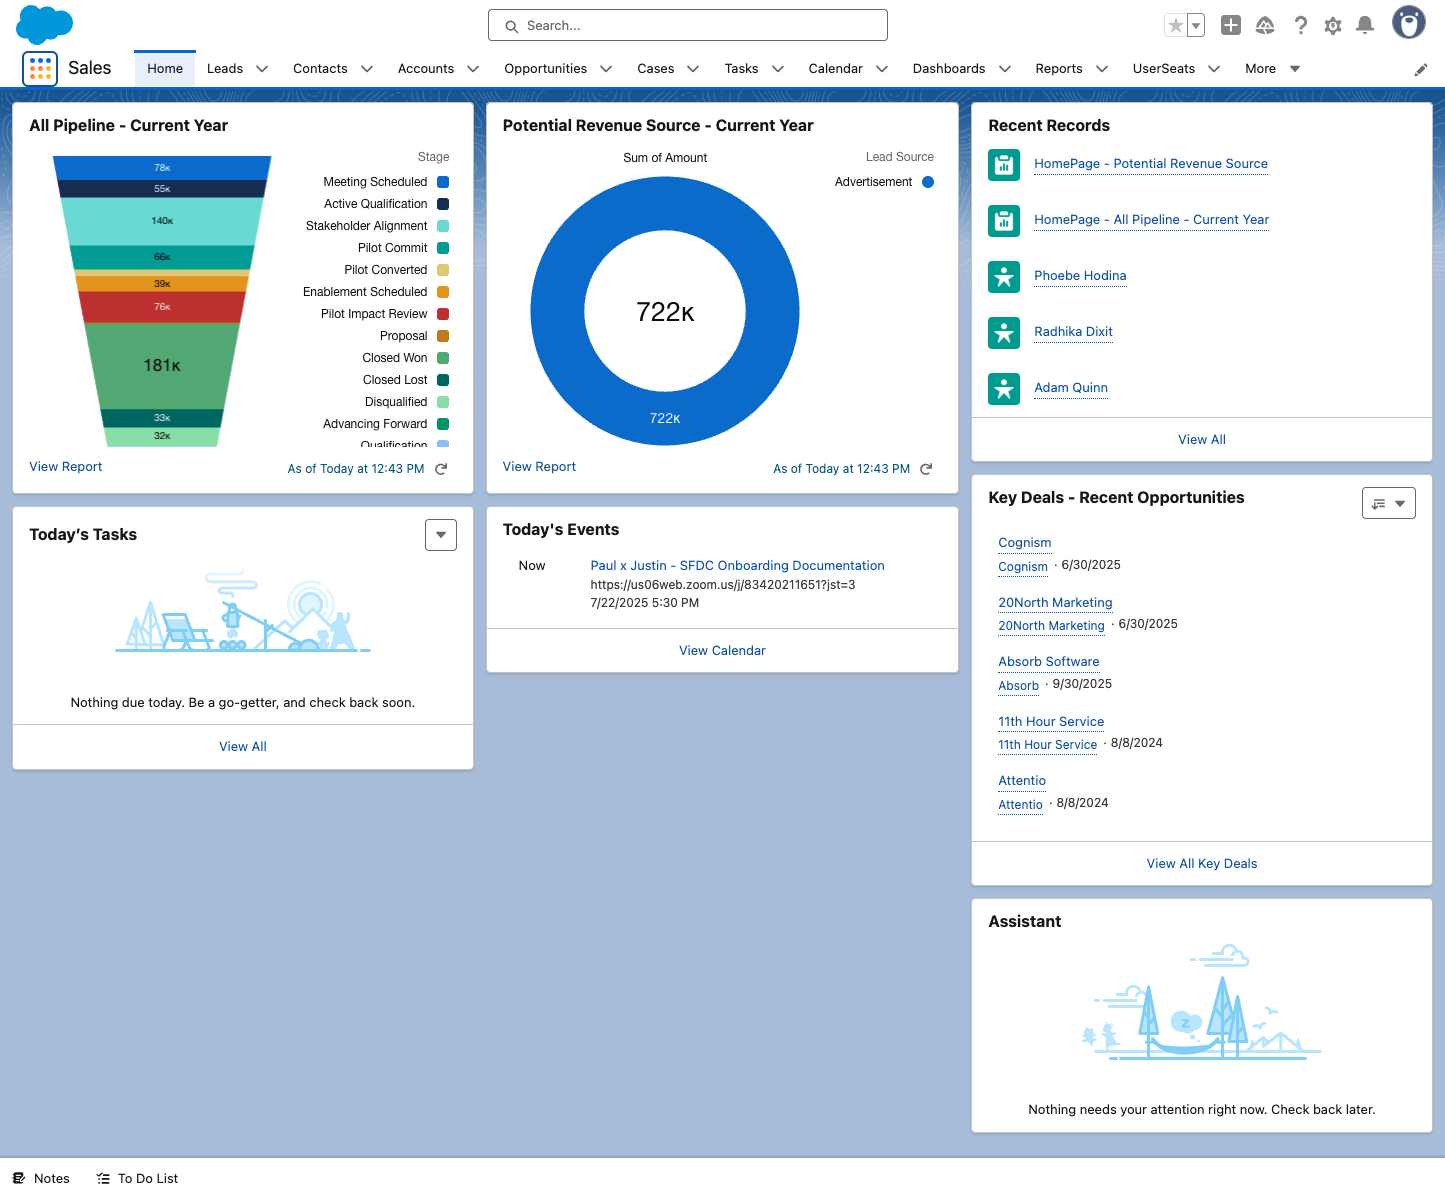The height and width of the screenshot is (1198, 1445).
Task: Click View All Key Deals
Action: click(1202, 864)
